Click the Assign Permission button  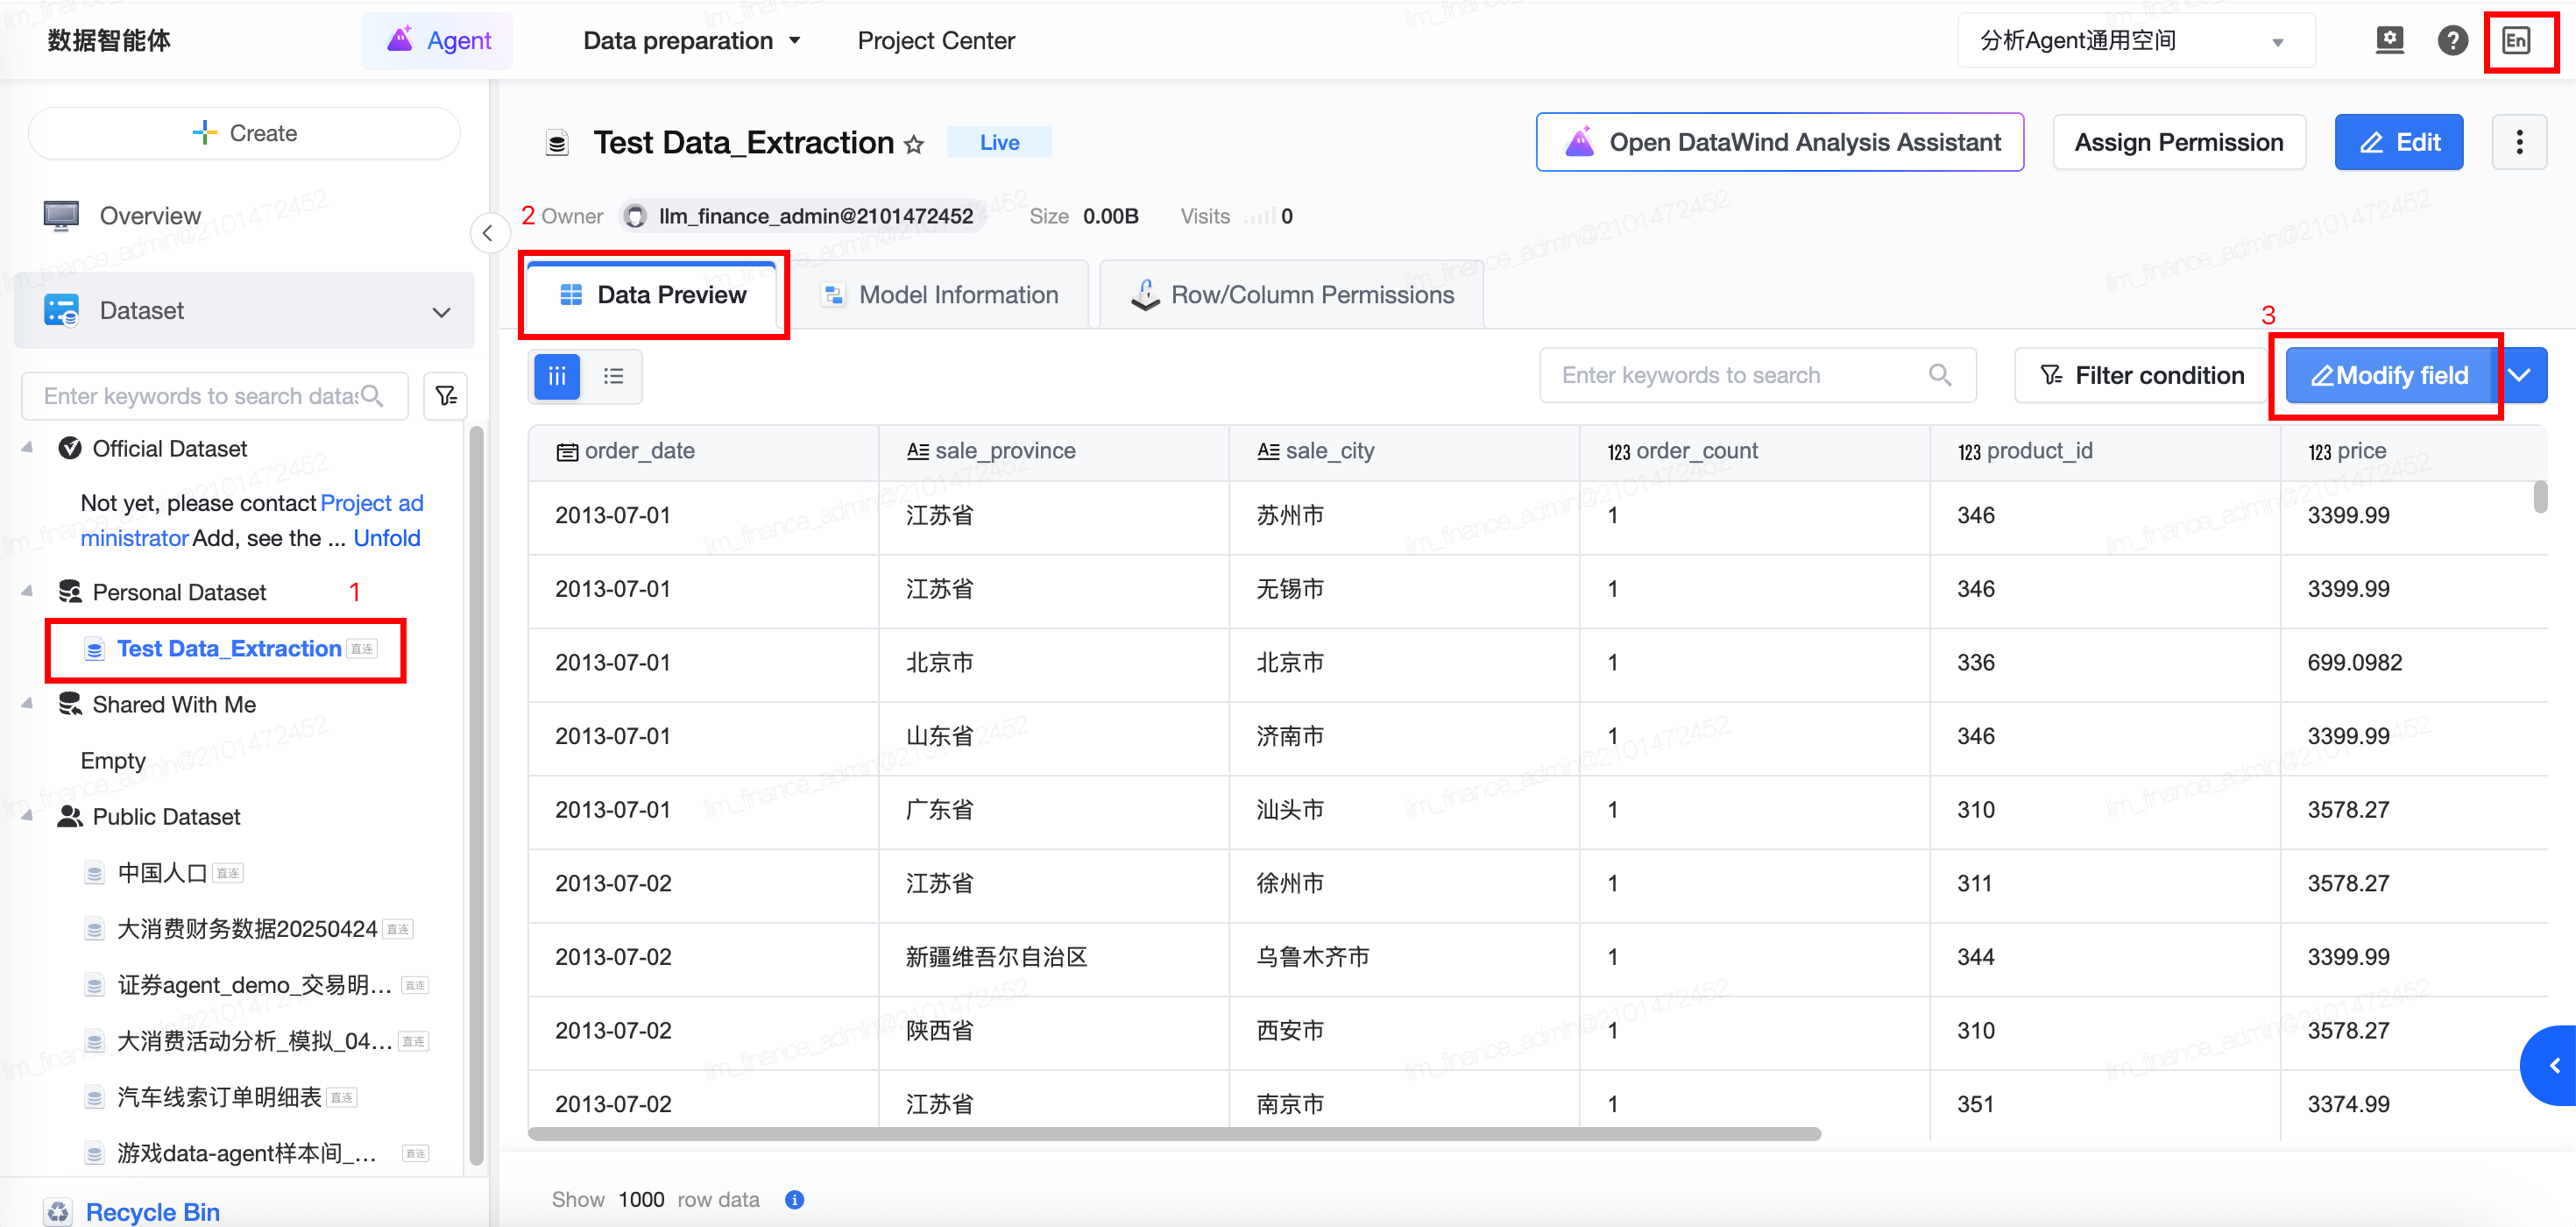[x=2179, y=142]
